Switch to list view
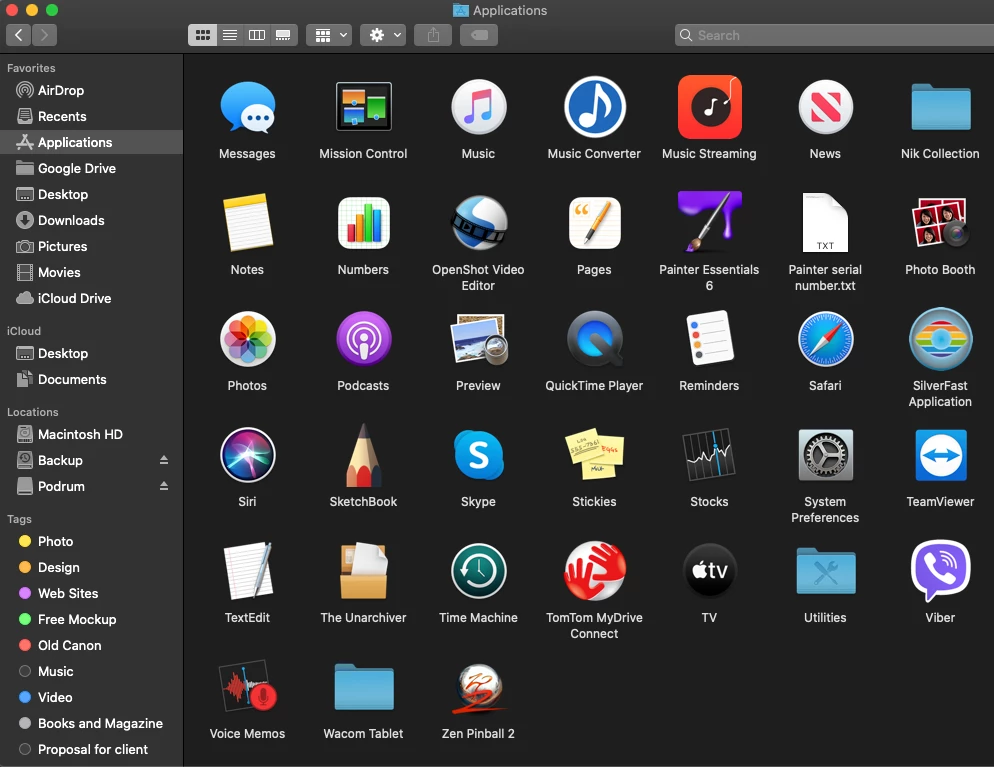 tap(229, 35)
